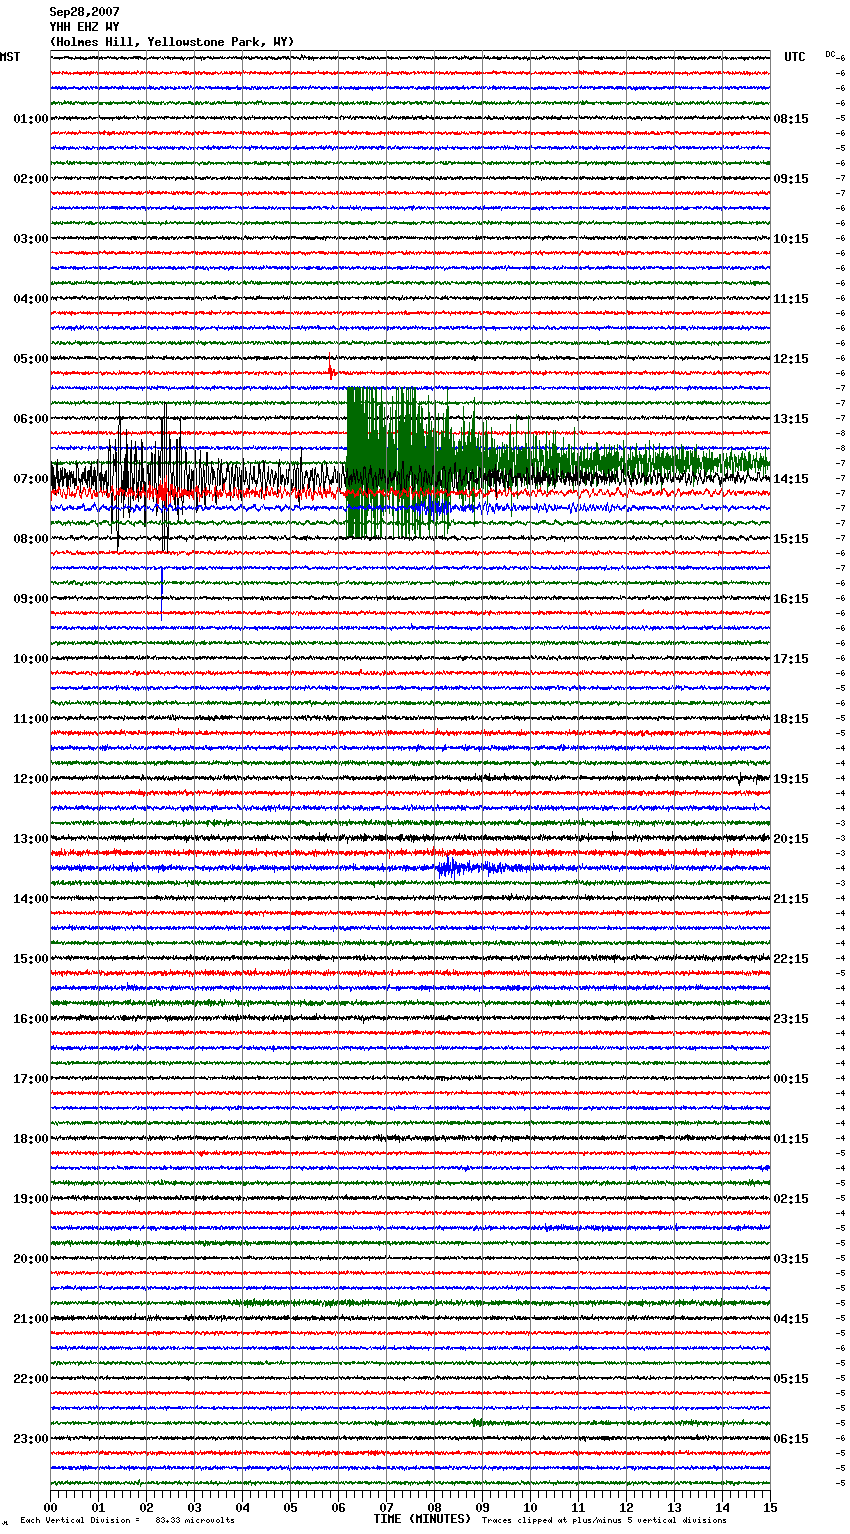Select the 09:00 MST hour label
The image size is (850, 1534).
31,599
